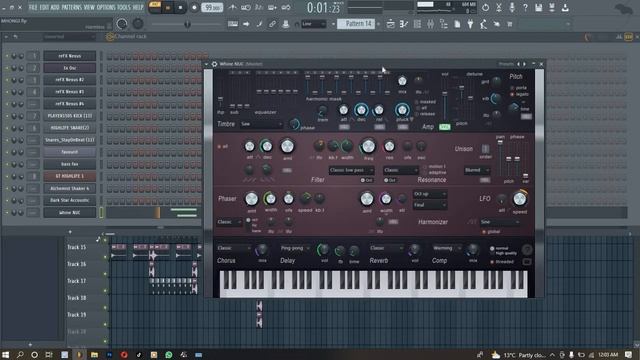
Task: Select the Track 17 label in playlist
Action: click(x=77, y=281)
